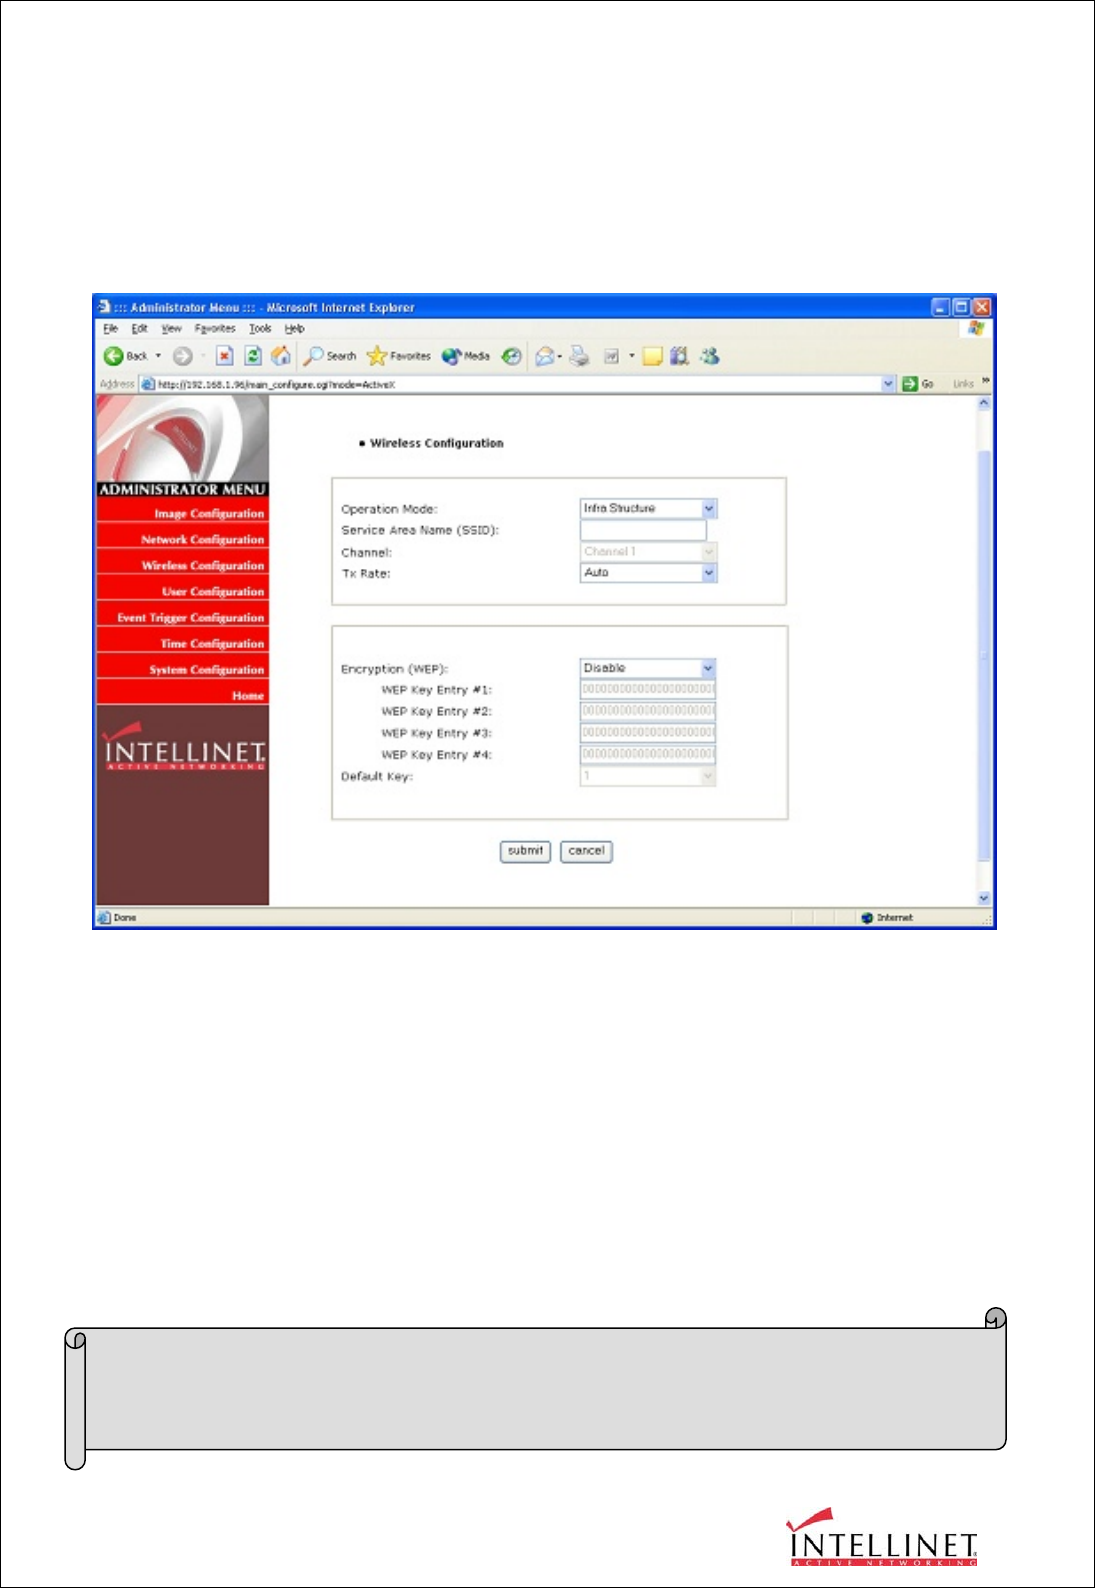Open the Default Key dropdown
The height and width of the screenshot is (1588, 1095).
[708, 776]
